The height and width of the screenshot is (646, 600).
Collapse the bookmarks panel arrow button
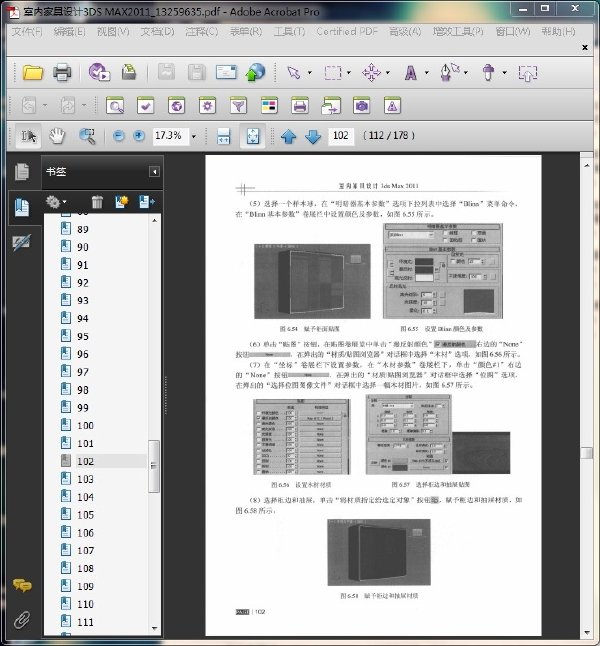point(155,172)
